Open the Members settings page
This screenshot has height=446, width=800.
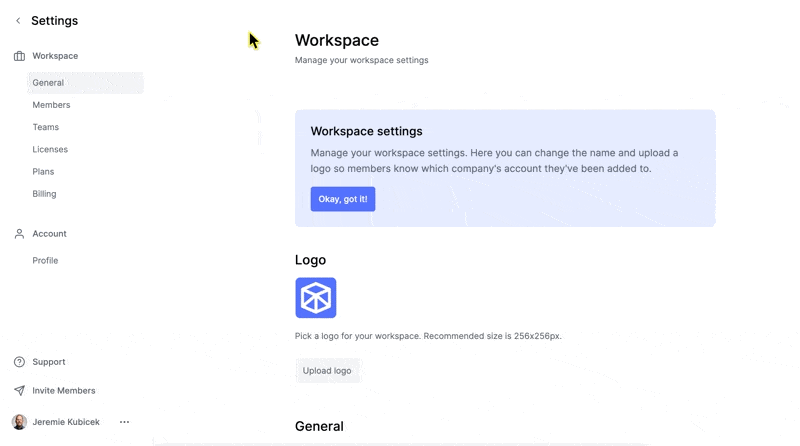(51, 105)
